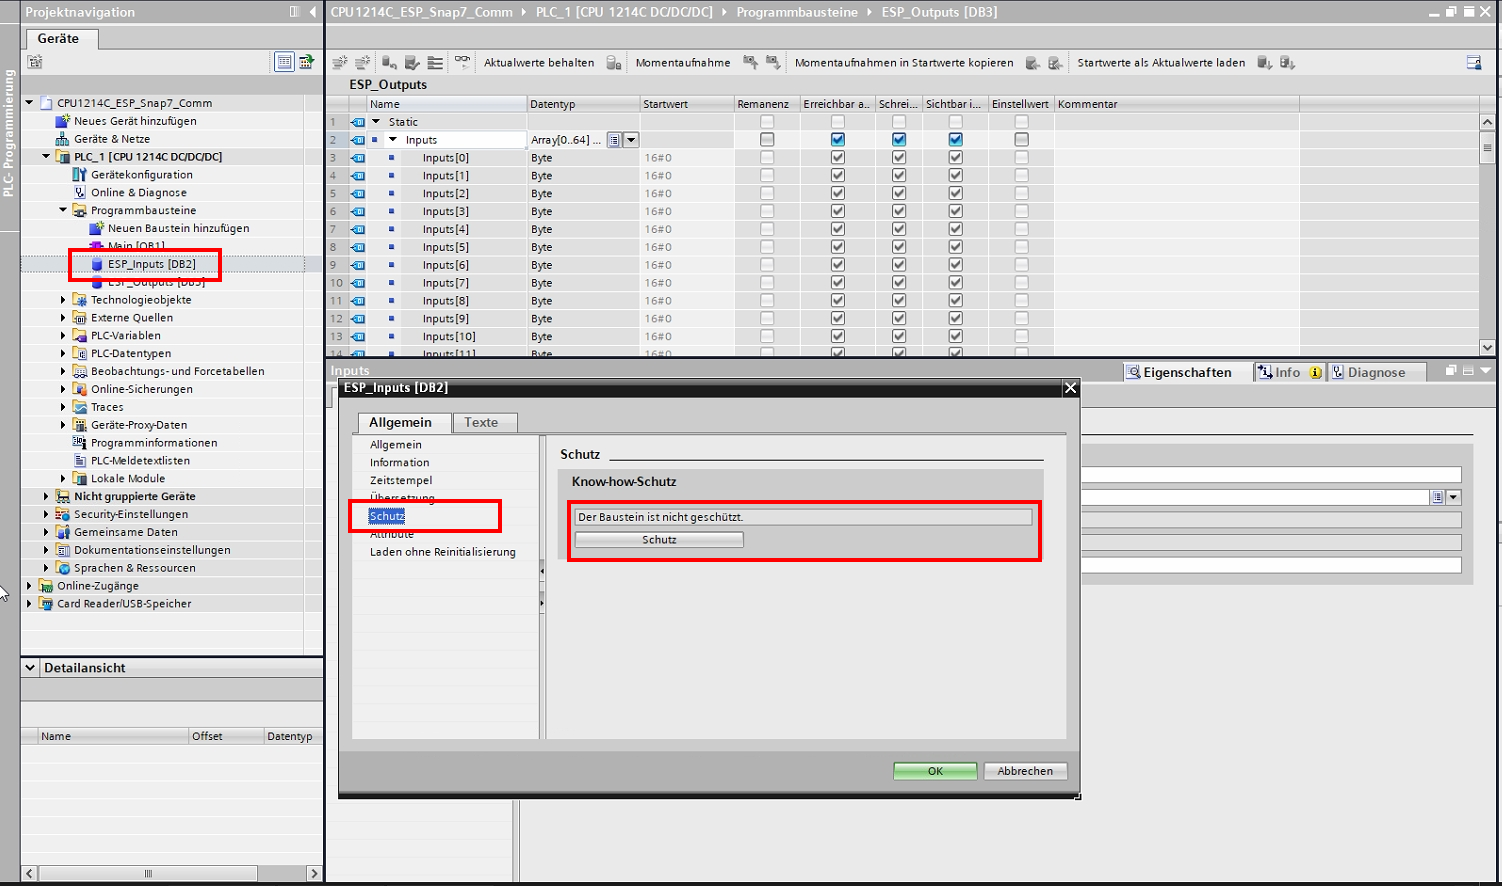
Task: Click the Neues Gerät hinzufügen icon
Action: tap(63, 121)
